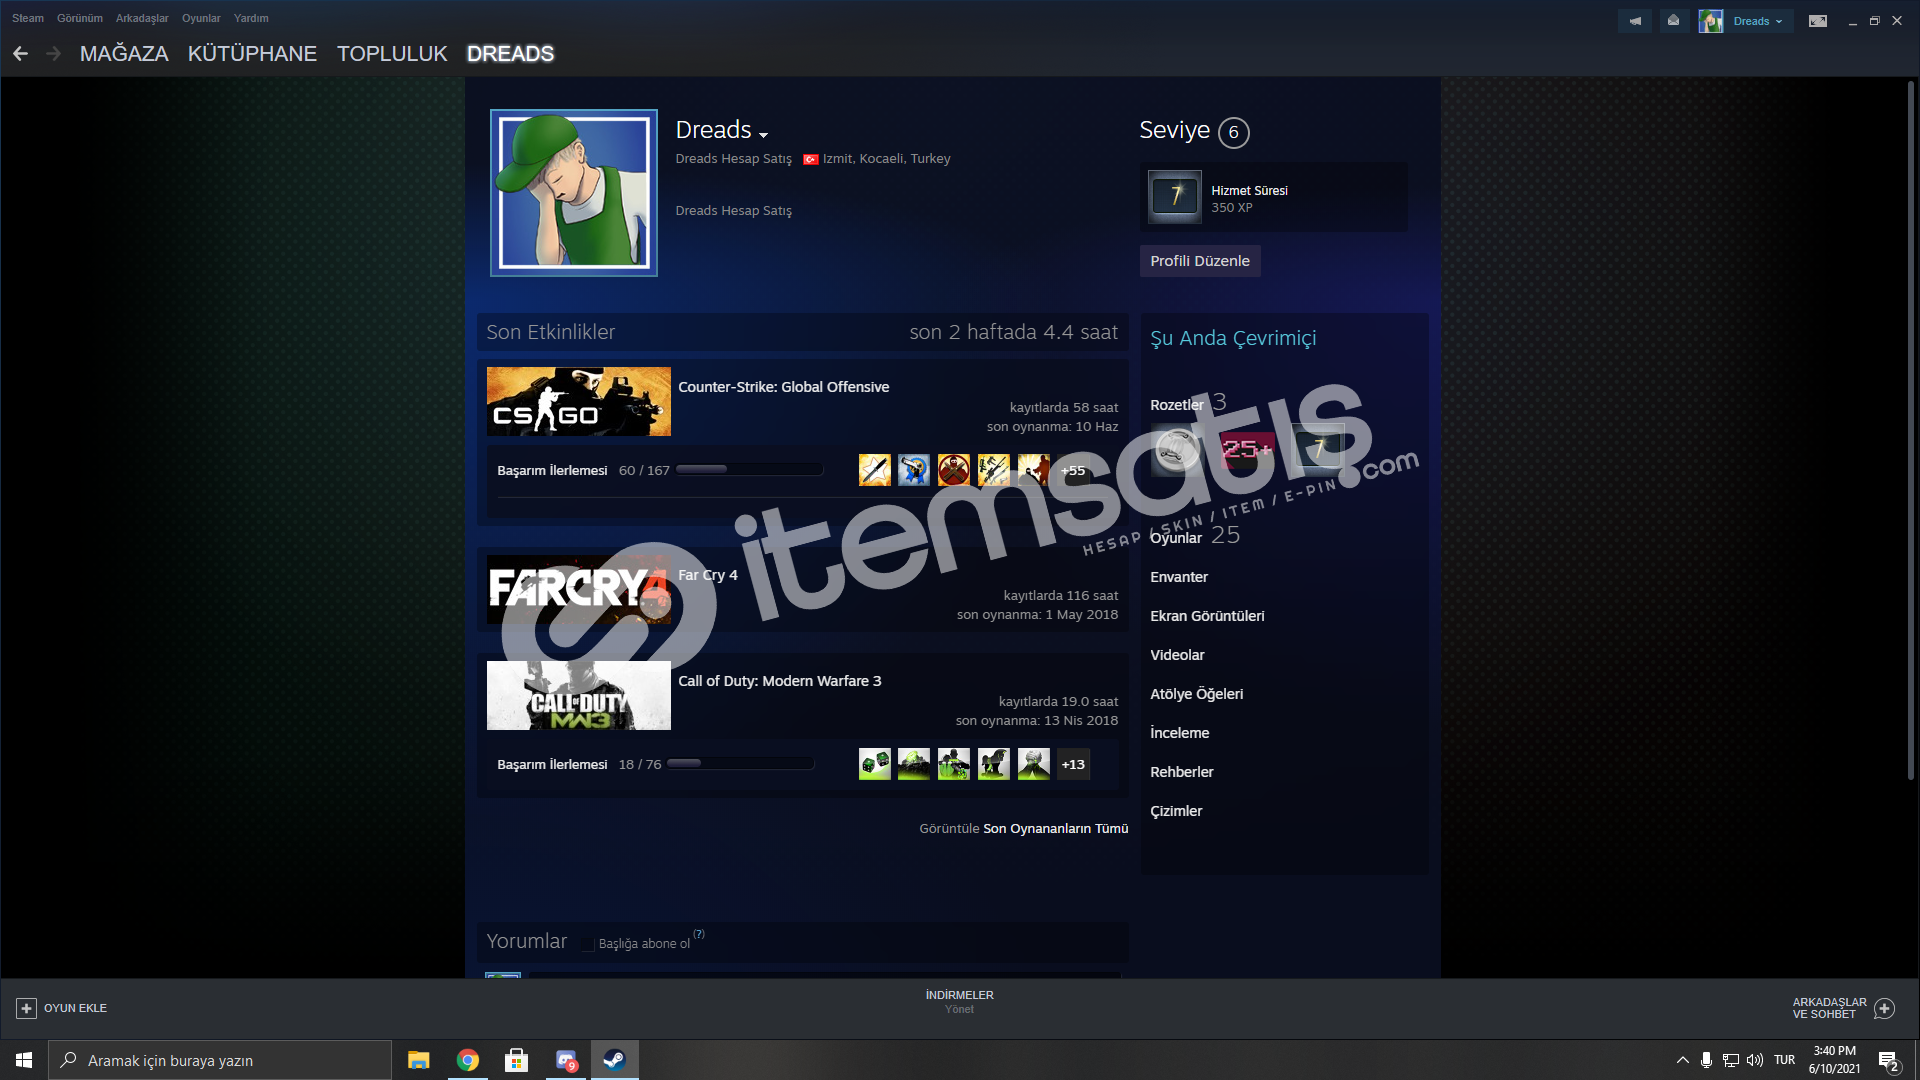Switch to KÜTÜPHANE tab
The width and height of the screenshot is (1920, 1080).
click(x=252, y=54)
